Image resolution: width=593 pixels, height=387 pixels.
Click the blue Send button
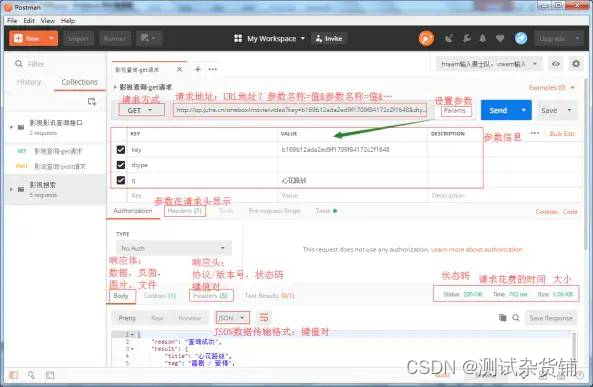coord(498,110)
